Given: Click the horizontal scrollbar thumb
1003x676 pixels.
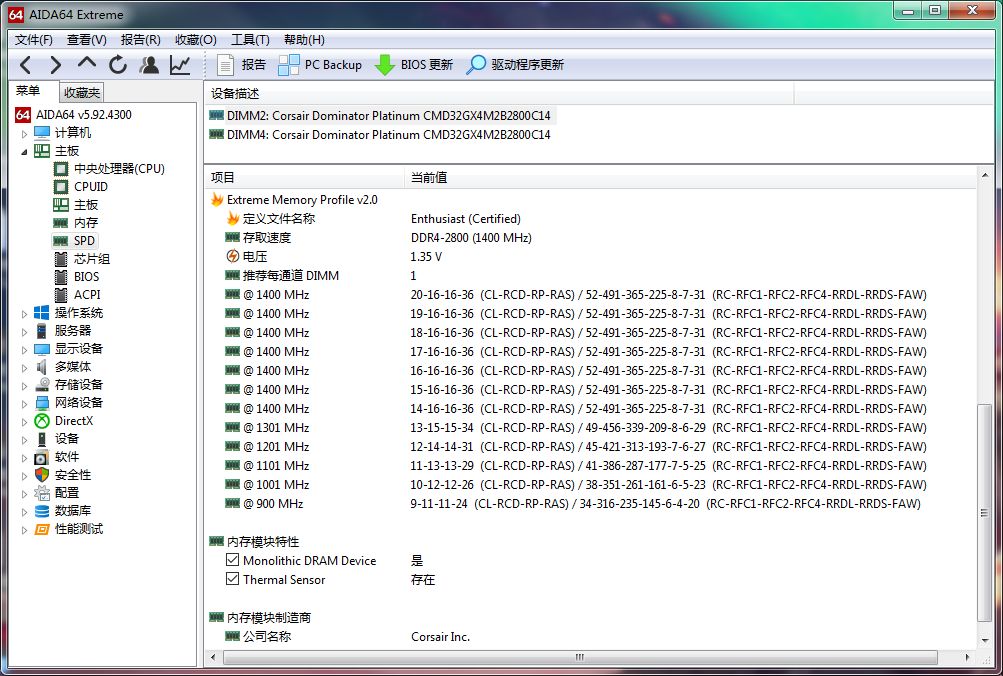Looking at the screenshot, I should point(580,657).
